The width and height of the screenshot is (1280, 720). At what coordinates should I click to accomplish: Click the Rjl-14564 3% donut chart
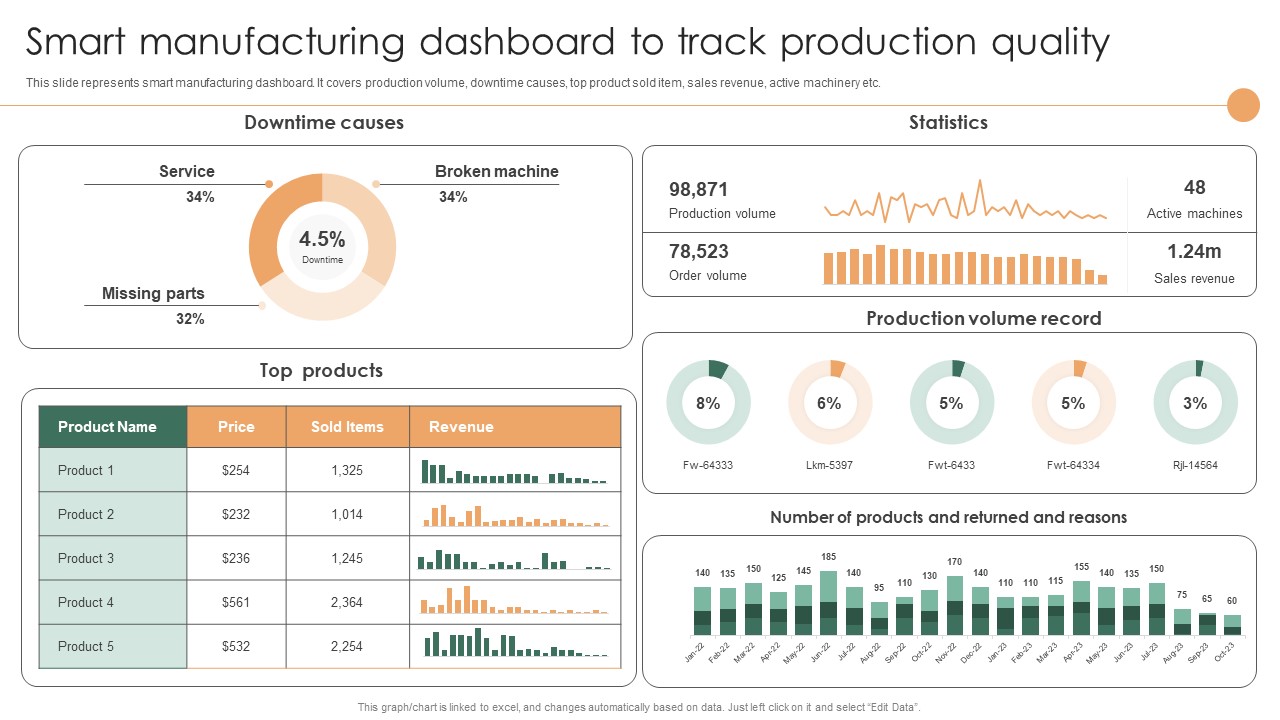1195,402
